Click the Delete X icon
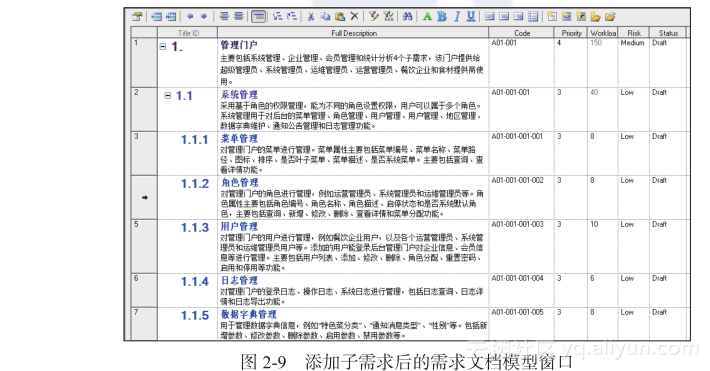Screen dimensions: 710x371 point(355,16)
